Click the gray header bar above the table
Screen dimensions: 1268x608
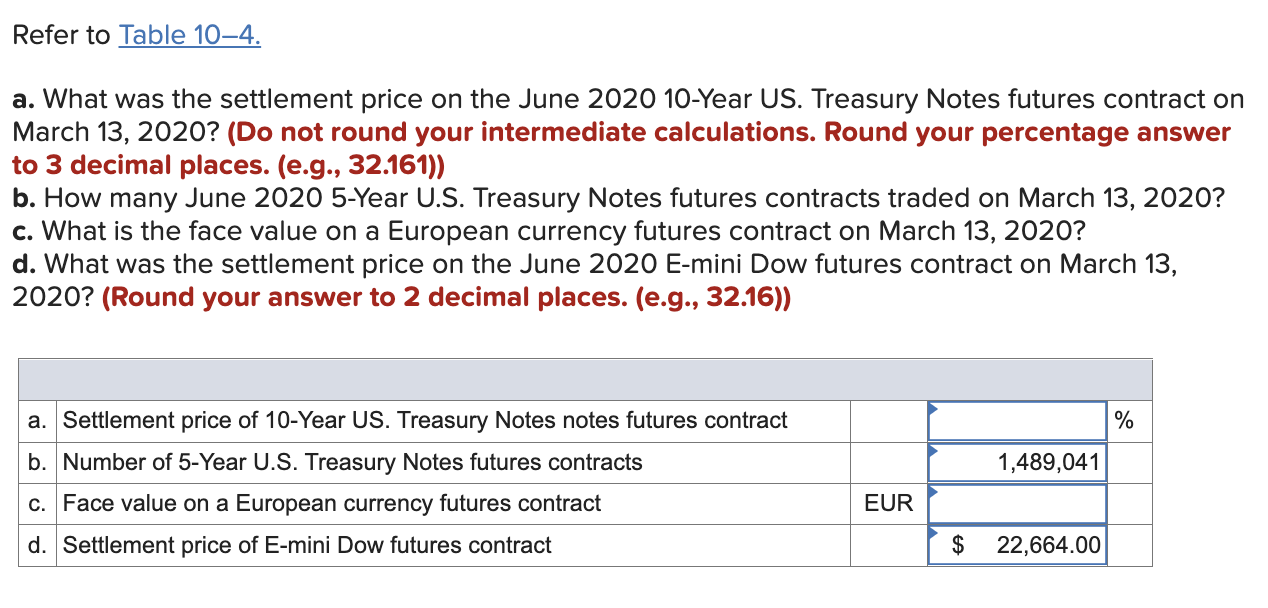pos(585,380)
